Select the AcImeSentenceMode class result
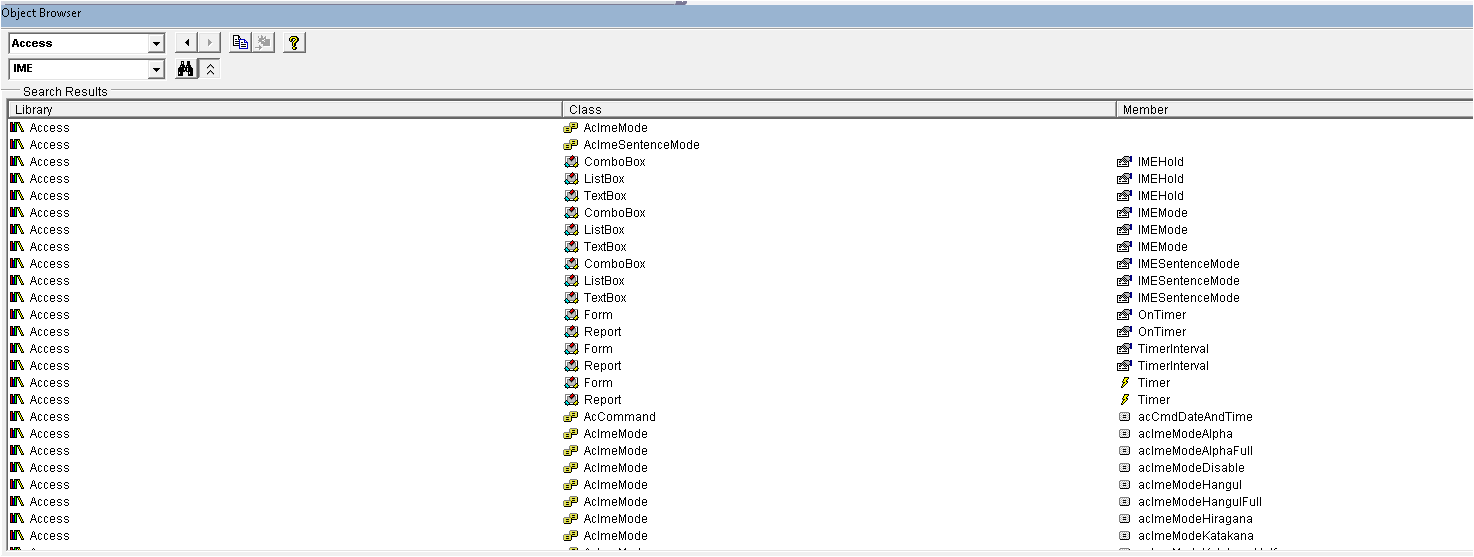Image resolution: width=1474 pixels, height=557 pixels. click(641, 145)
